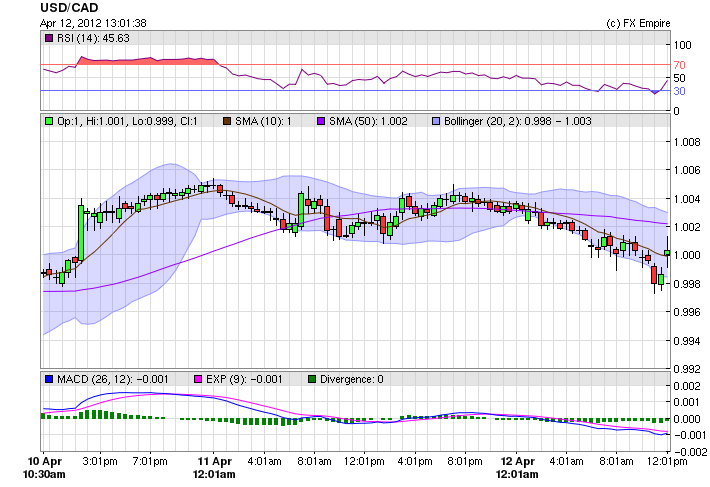
Task: Click the 0.002 MACD axis label
Action: [687, 386]
